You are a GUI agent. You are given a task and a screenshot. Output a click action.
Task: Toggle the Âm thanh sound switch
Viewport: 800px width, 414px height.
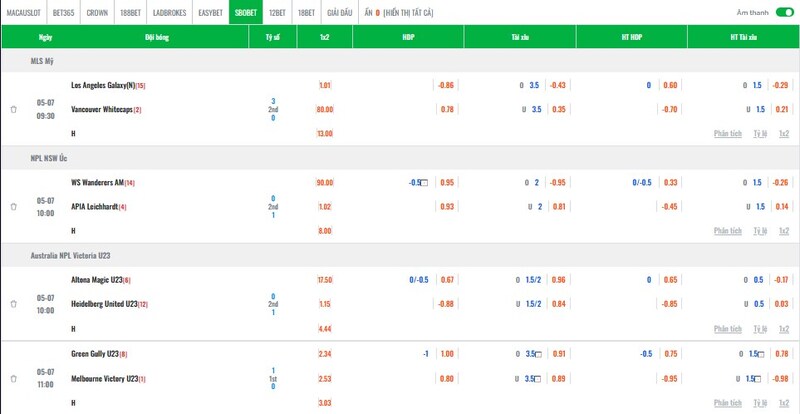(x=784, y=13)
